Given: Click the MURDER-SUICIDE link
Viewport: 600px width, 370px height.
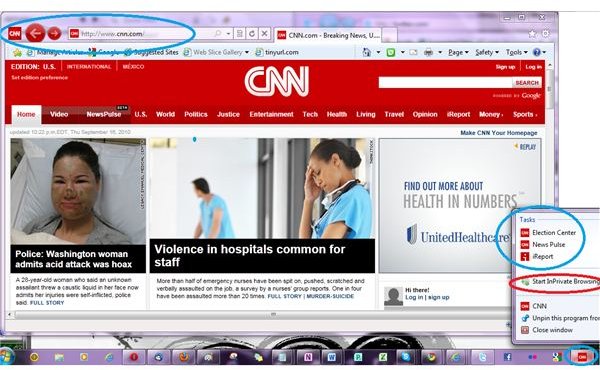Looking at the screenshot, I should [330, 297].
